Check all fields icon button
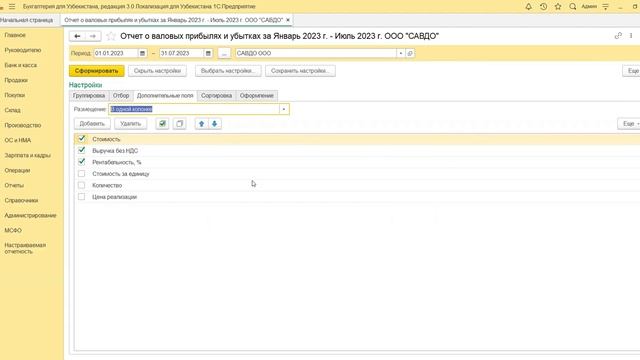The image size is (640, 360). click(x=162, y=124)
